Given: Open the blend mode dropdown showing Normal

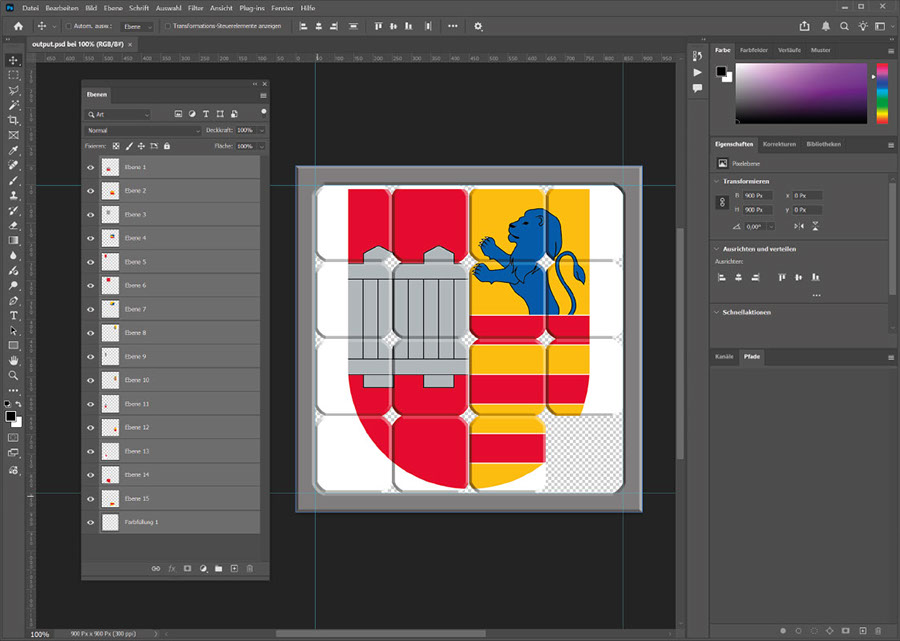Looking at the screenshot, I should (143, 130).
